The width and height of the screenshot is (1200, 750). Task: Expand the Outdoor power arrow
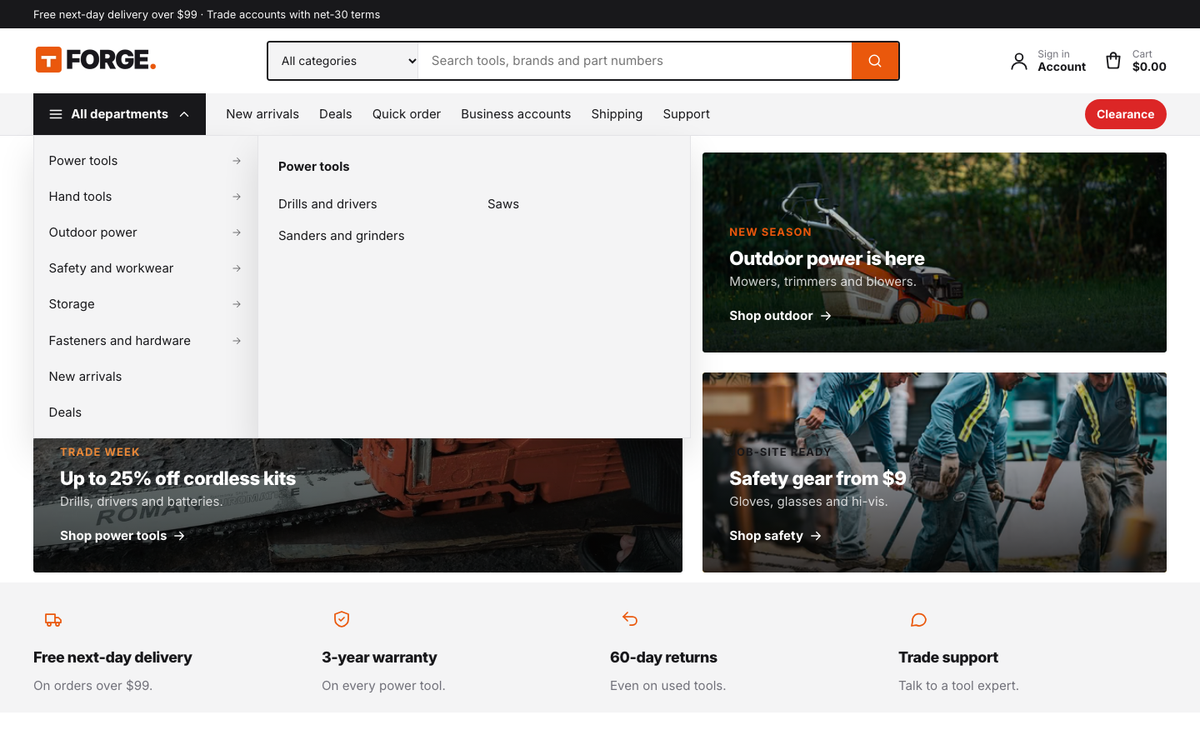pos(236,233)
